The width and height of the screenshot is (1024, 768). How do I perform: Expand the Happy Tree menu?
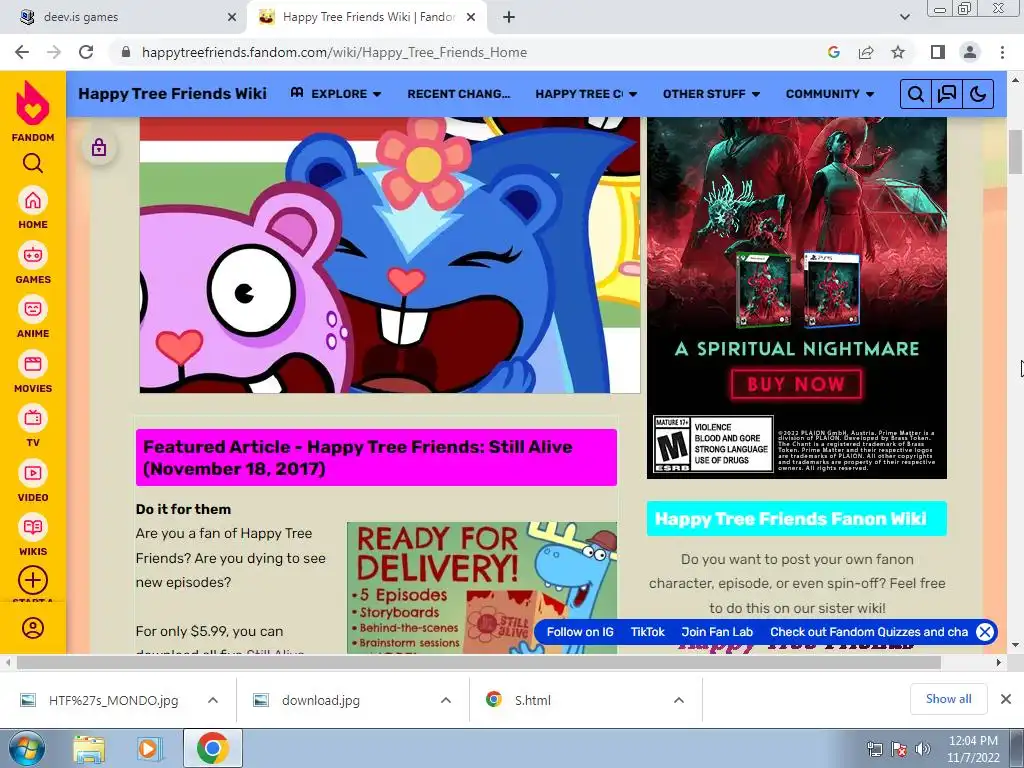click(586, 94)
